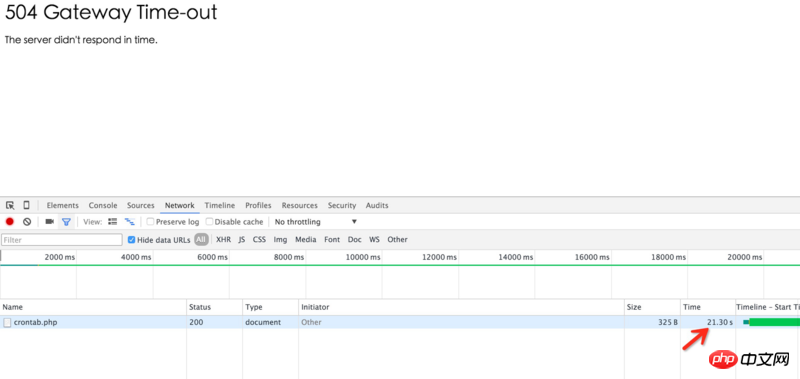
Task: Click into the Filter text field
Action: (x=62, y=240)
